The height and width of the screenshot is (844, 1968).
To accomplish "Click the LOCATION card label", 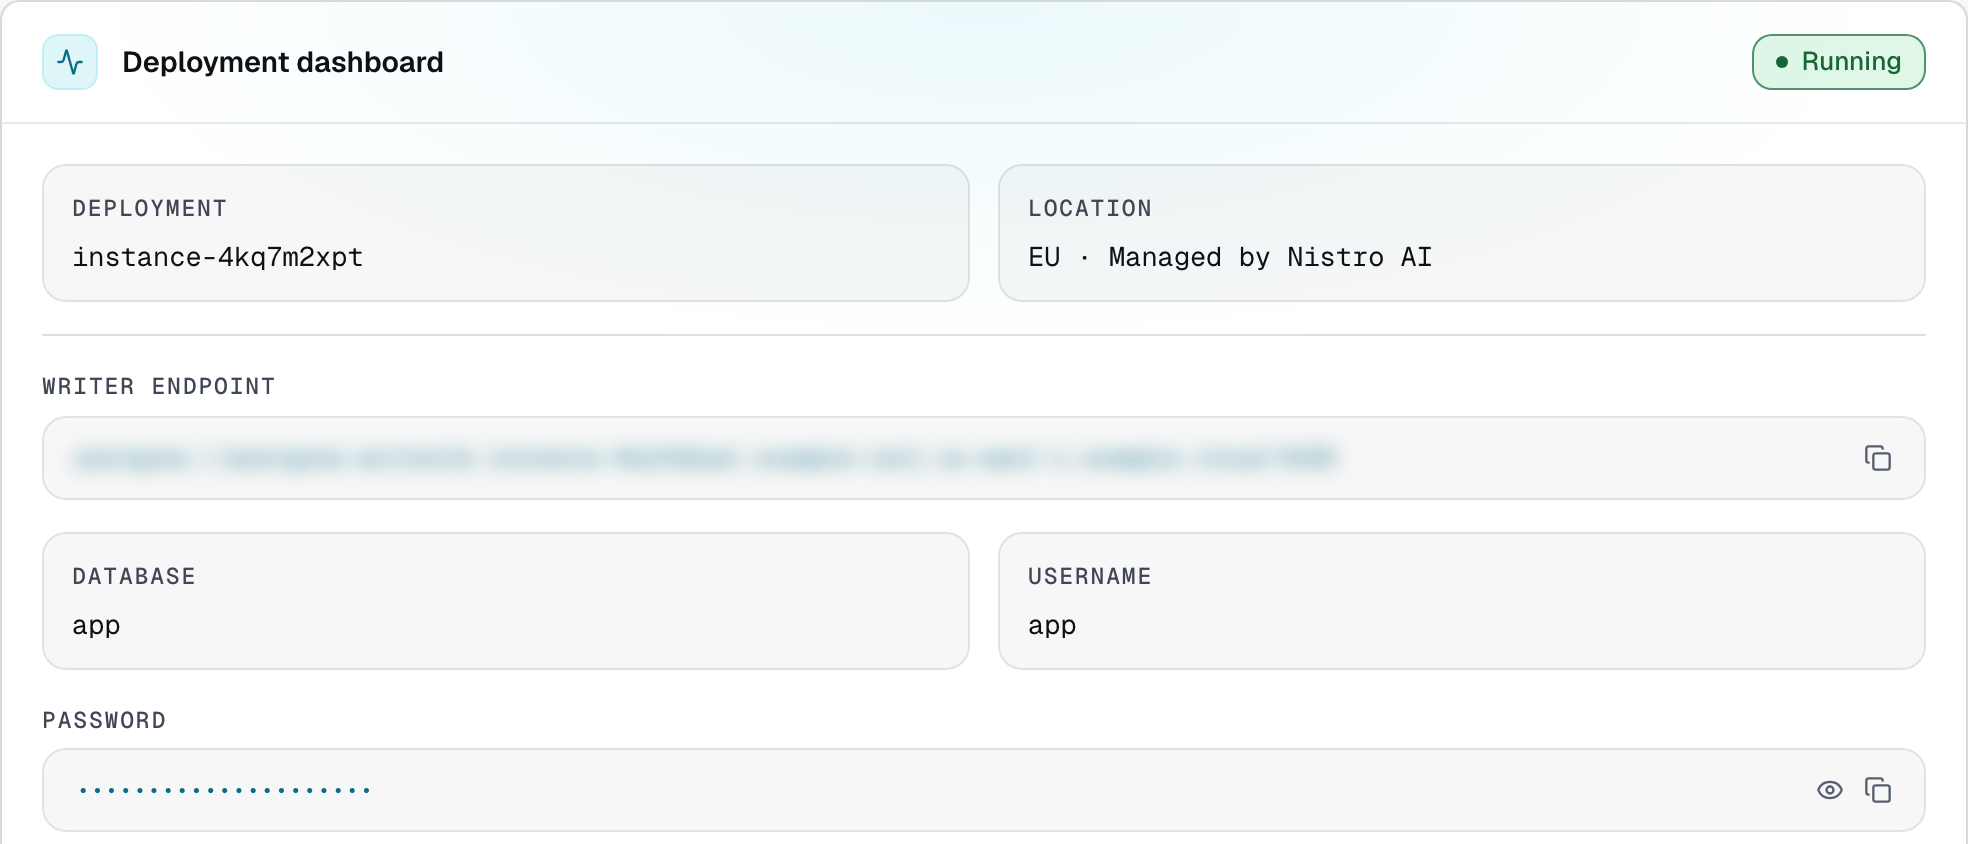I will click(x=1090, y=208).
